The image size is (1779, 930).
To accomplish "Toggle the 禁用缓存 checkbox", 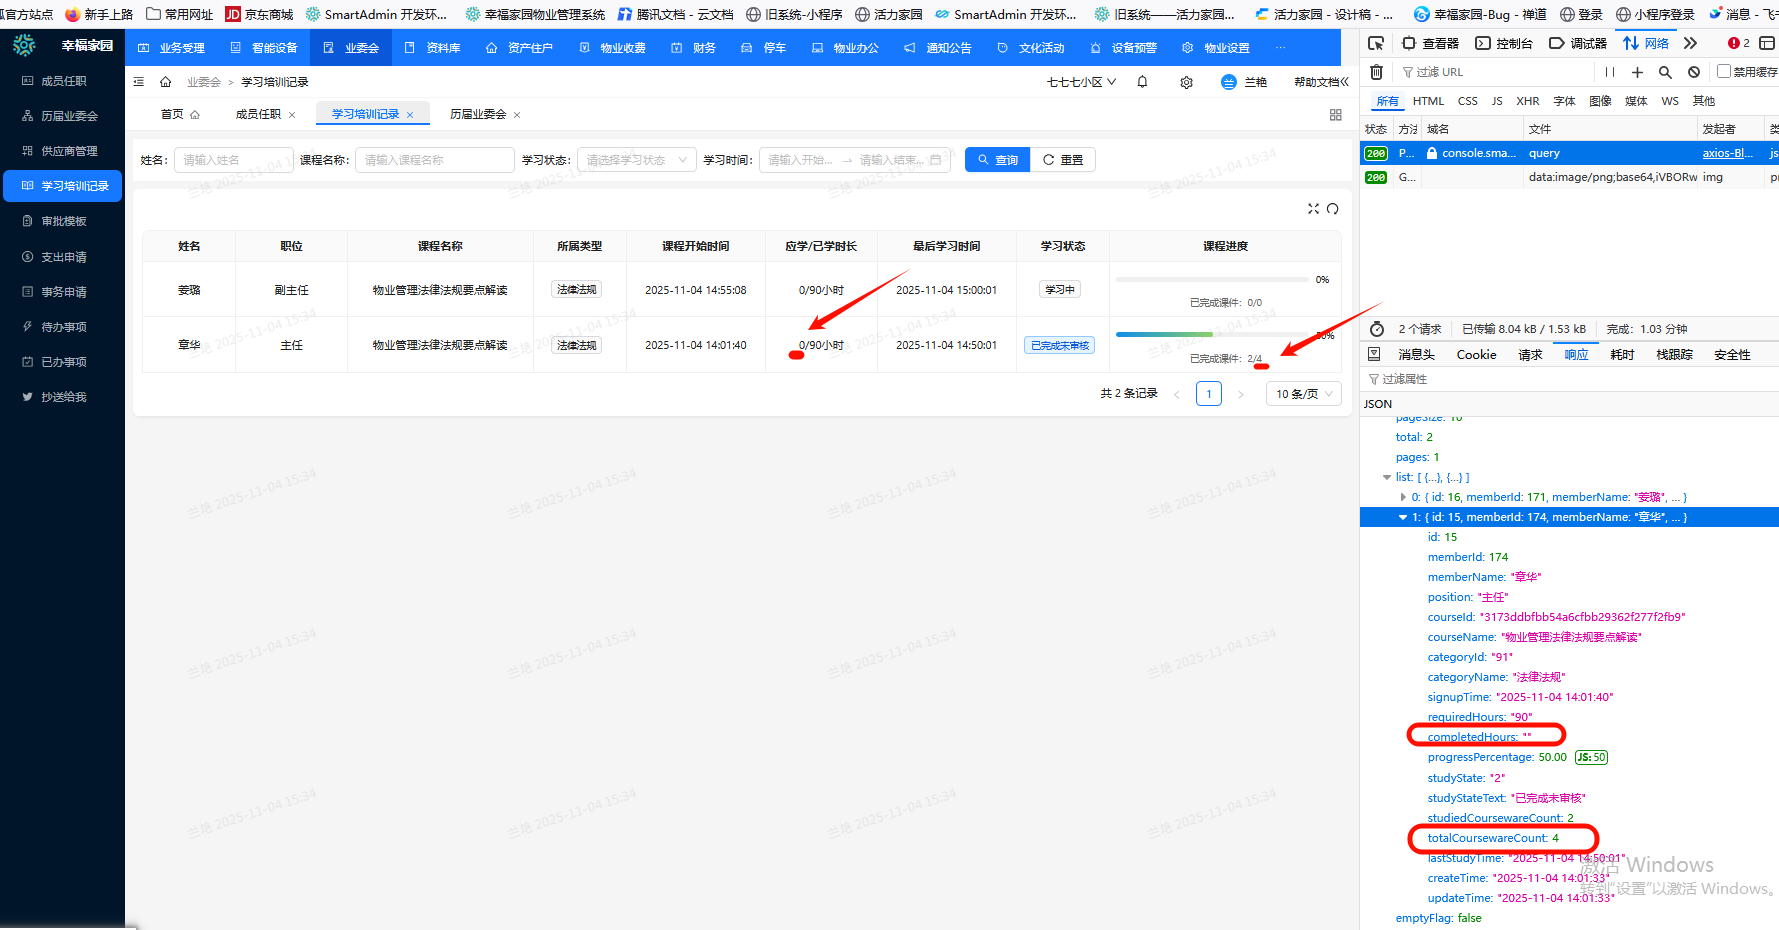I will click(x=1723, y=71).
